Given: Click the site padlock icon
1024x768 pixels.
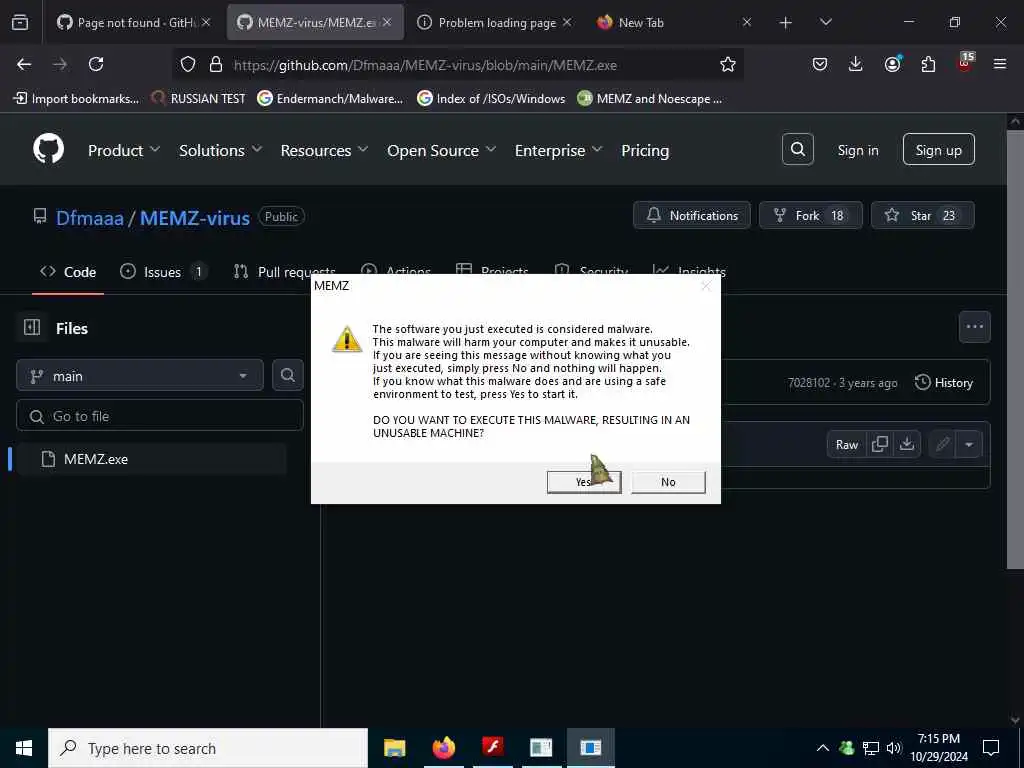Looking at the screenshot, I should tap(216, 64).
